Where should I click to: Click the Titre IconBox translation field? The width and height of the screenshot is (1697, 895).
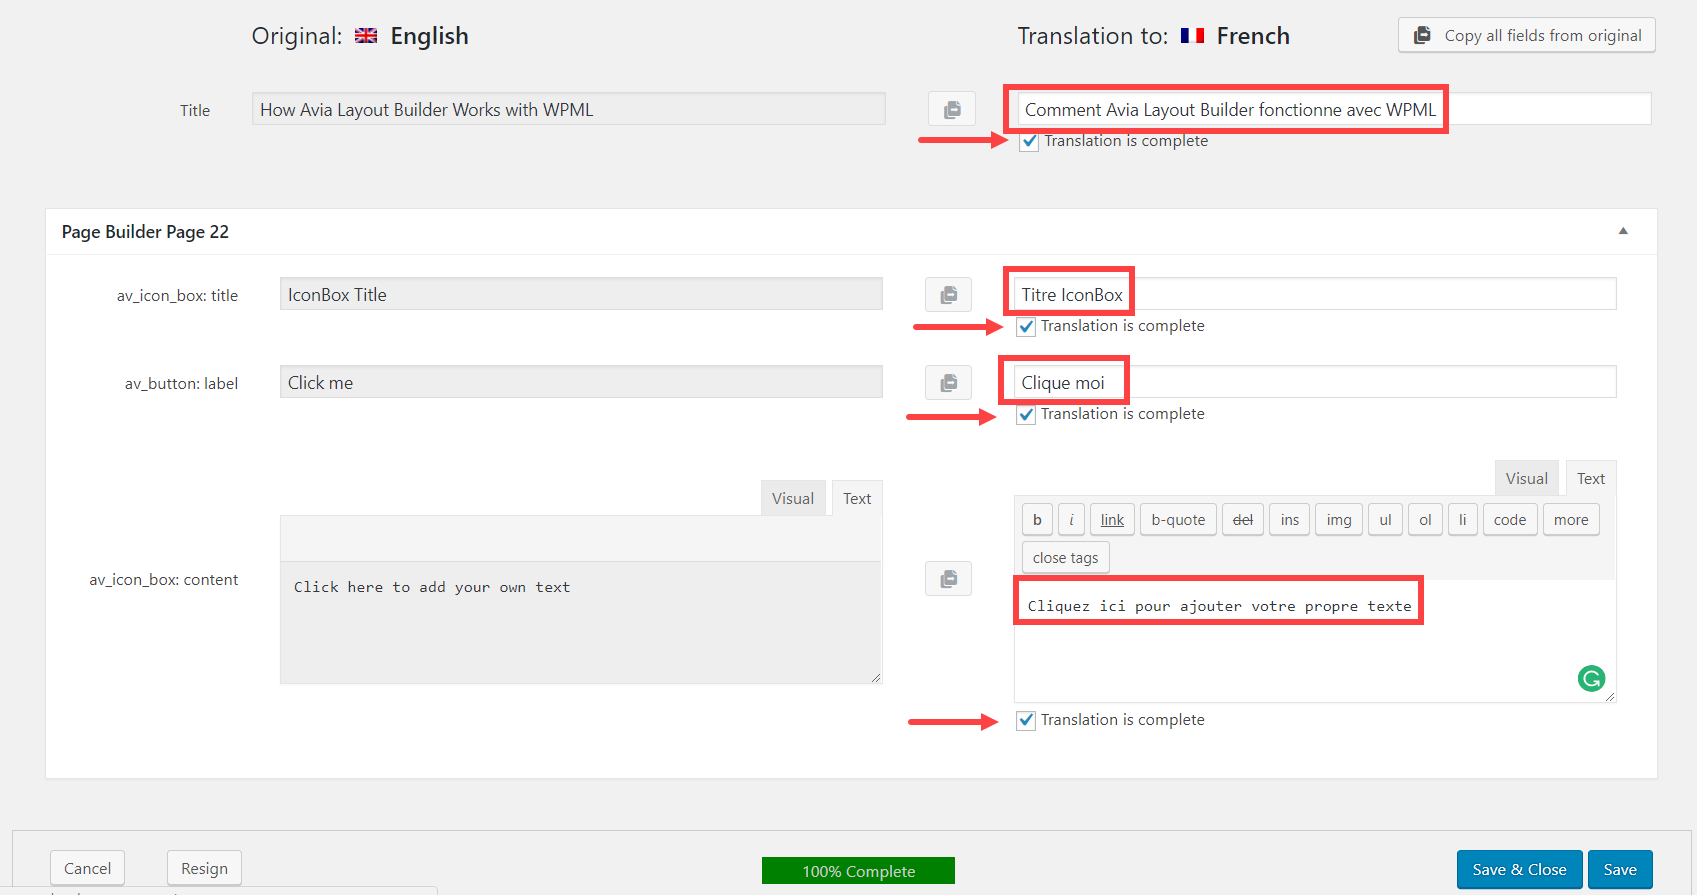[x=1315, y=294]
